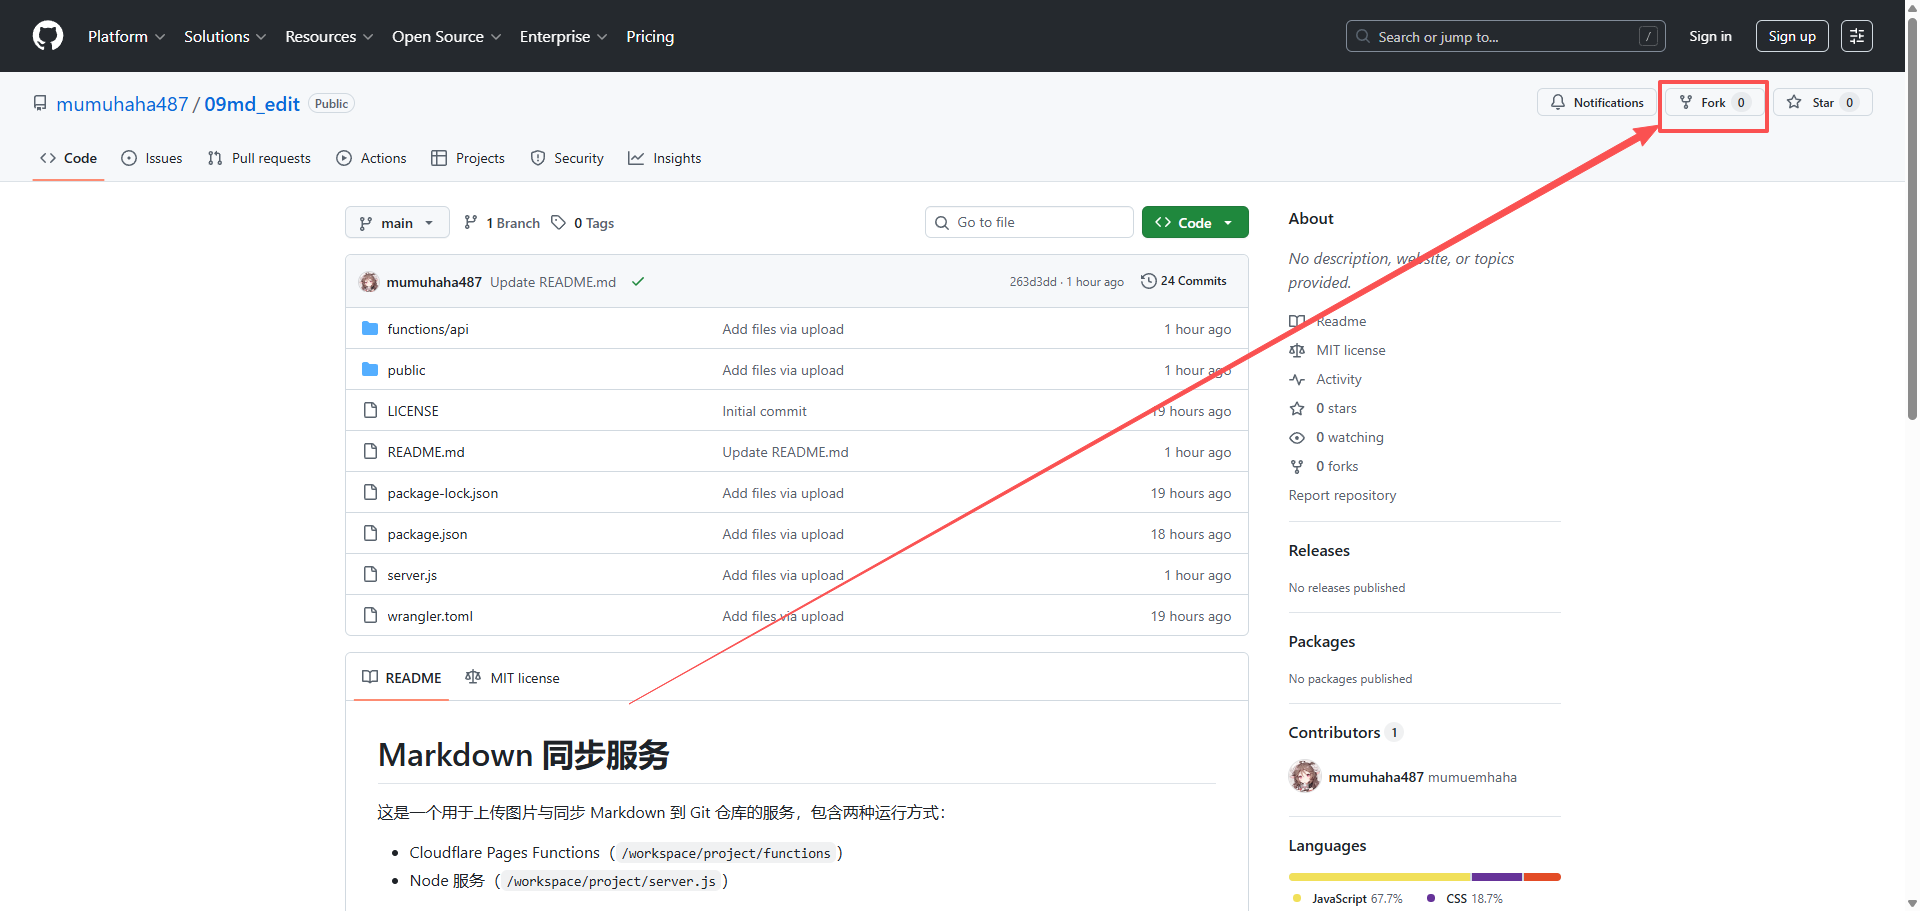Fork the 09md_edit repository
The image size is (1920, 911).
(x=1713, y=102)
